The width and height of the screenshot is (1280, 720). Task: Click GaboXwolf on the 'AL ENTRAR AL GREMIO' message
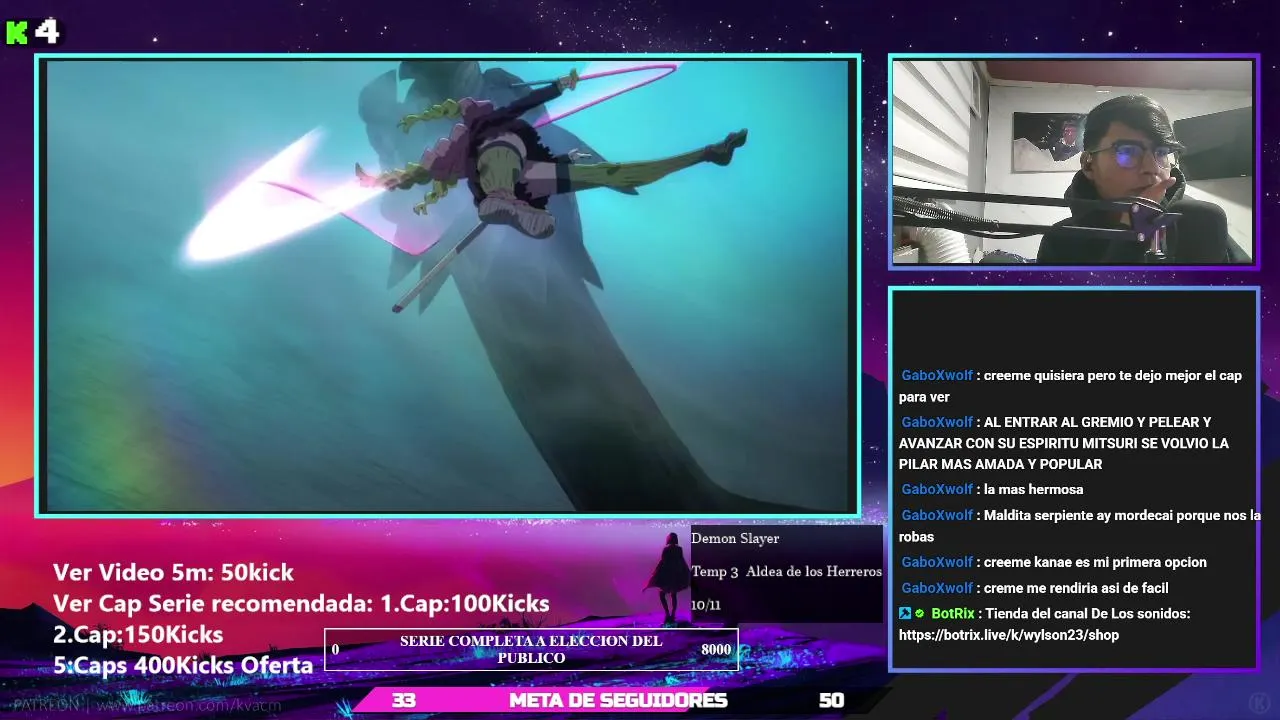click(937, 422)
